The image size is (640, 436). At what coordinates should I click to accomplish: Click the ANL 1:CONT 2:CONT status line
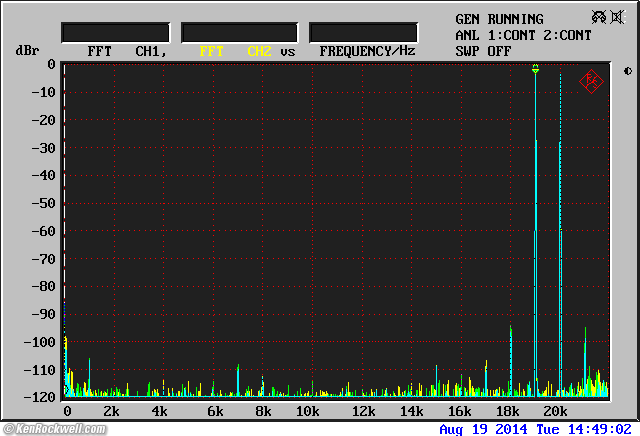coord(523,35)
